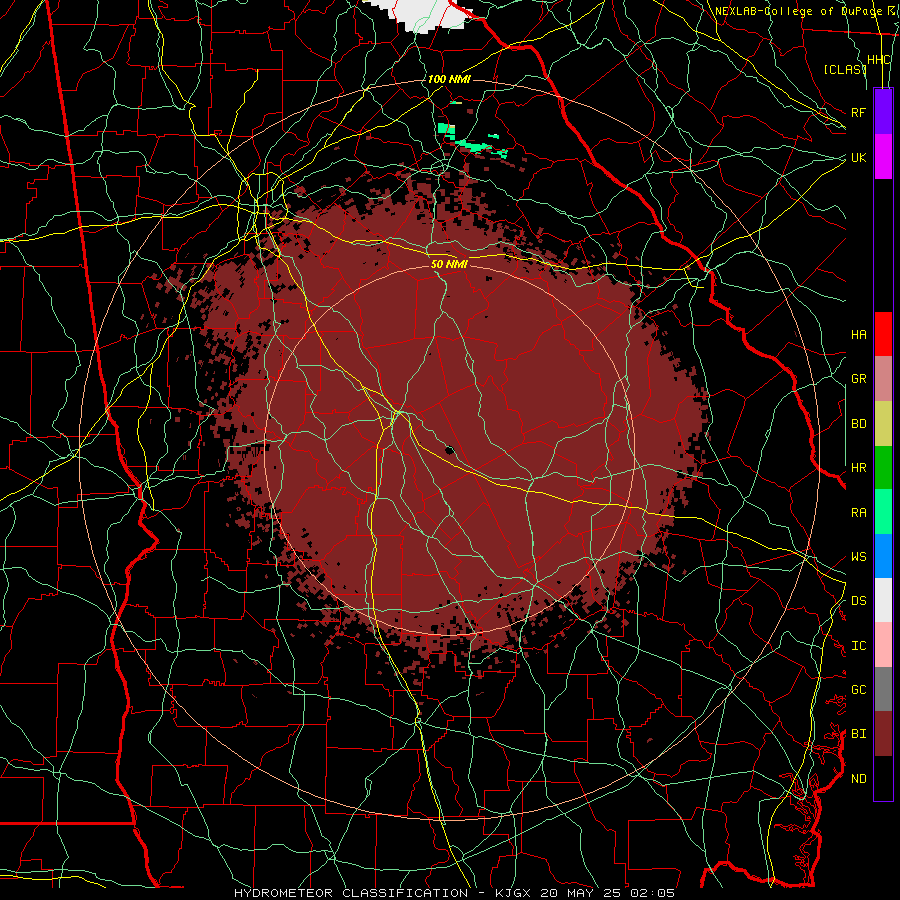The image size is (900, 900).
Task: Click the WS legend label
Action: [x=859, y=557]
